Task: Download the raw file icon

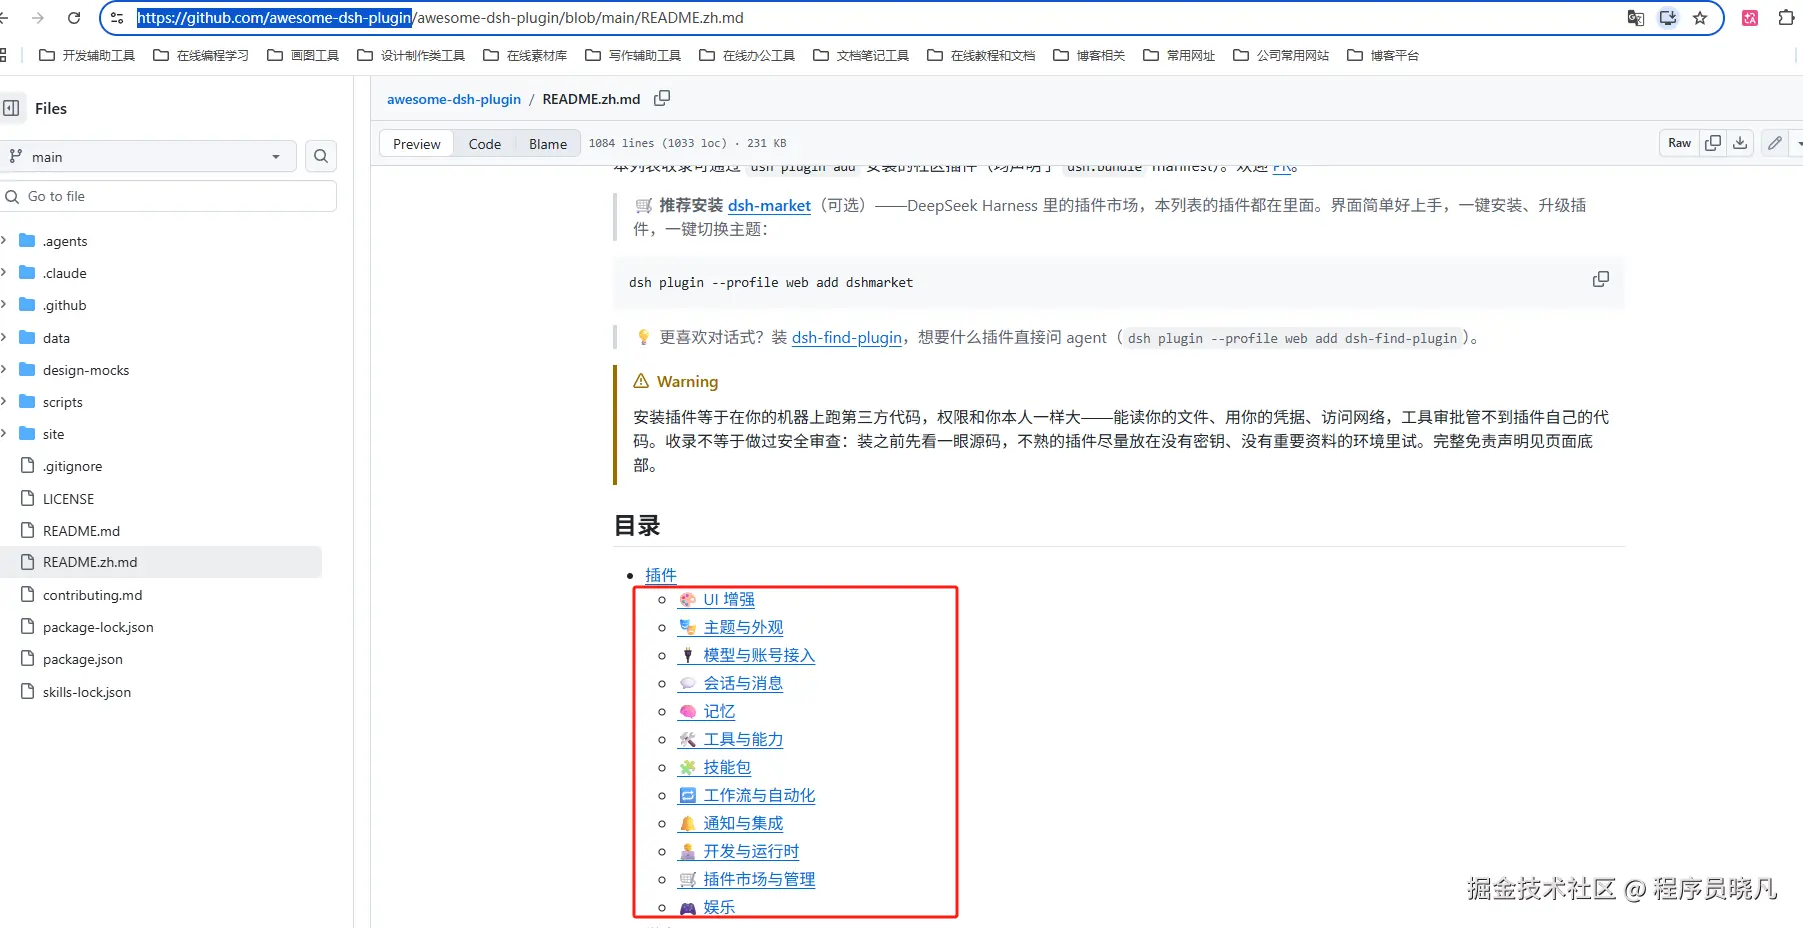Action: 1740,143
